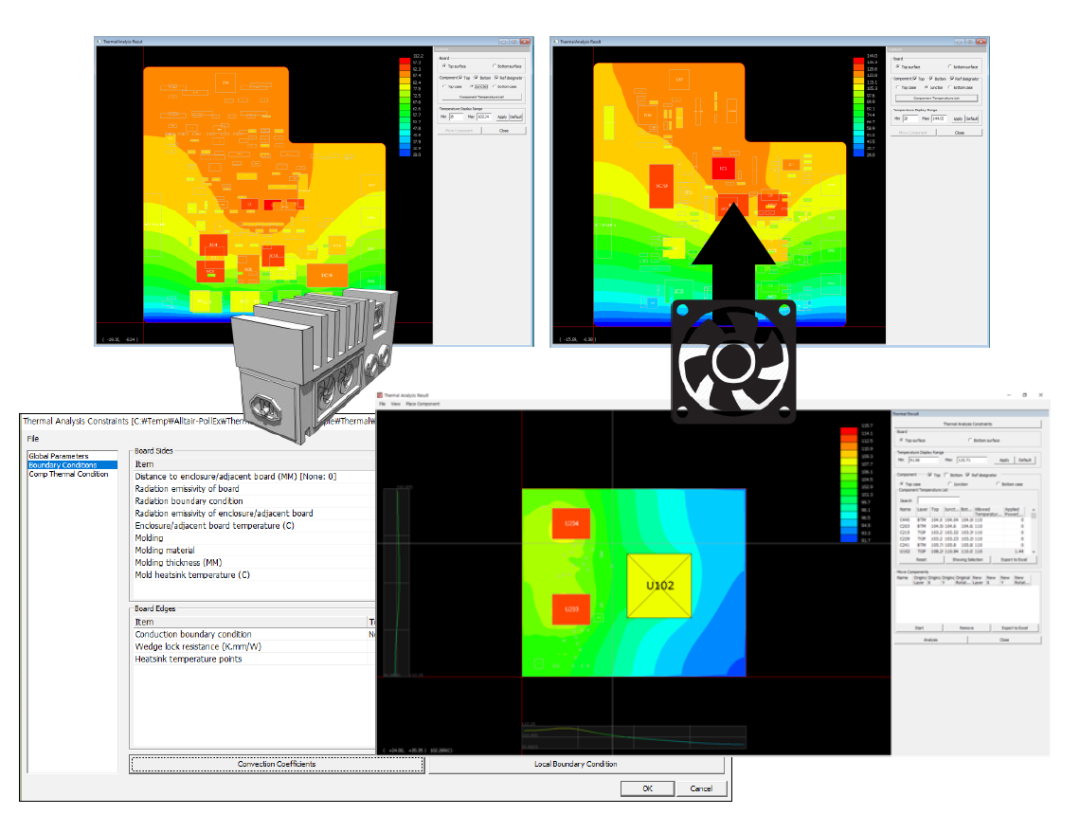
Task: Select the Wedge lock resistance (K.mm/W) row
Action: tap(253, 646)
